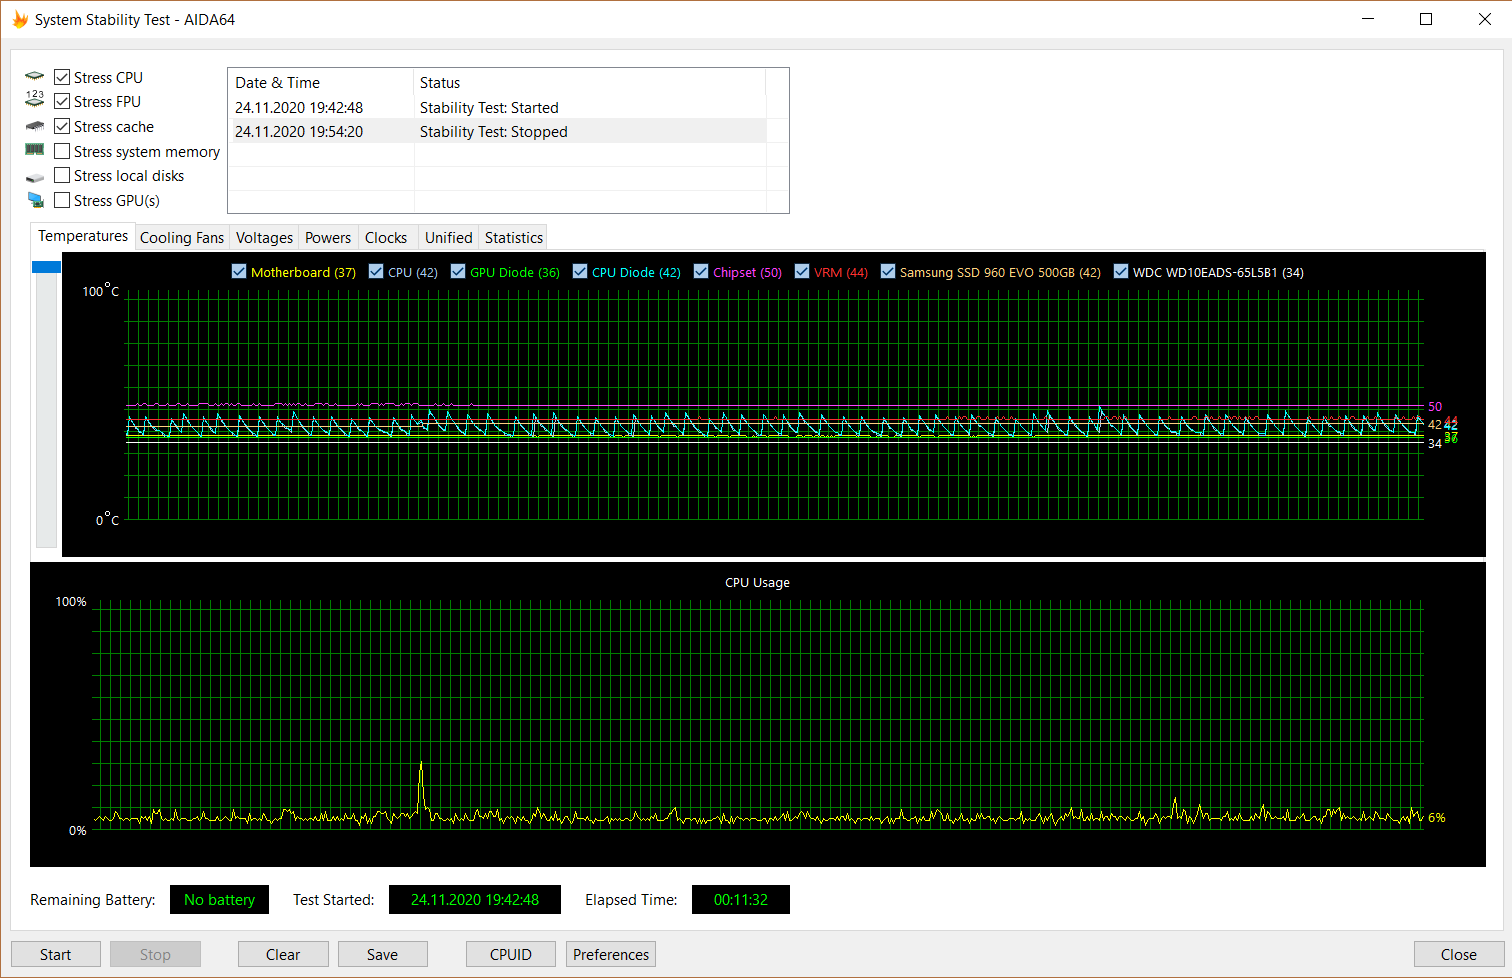Screen dimensions: 1512x978
Task: Uncheck the Stress FPU checkbox
Action: (x=62, y=101)
